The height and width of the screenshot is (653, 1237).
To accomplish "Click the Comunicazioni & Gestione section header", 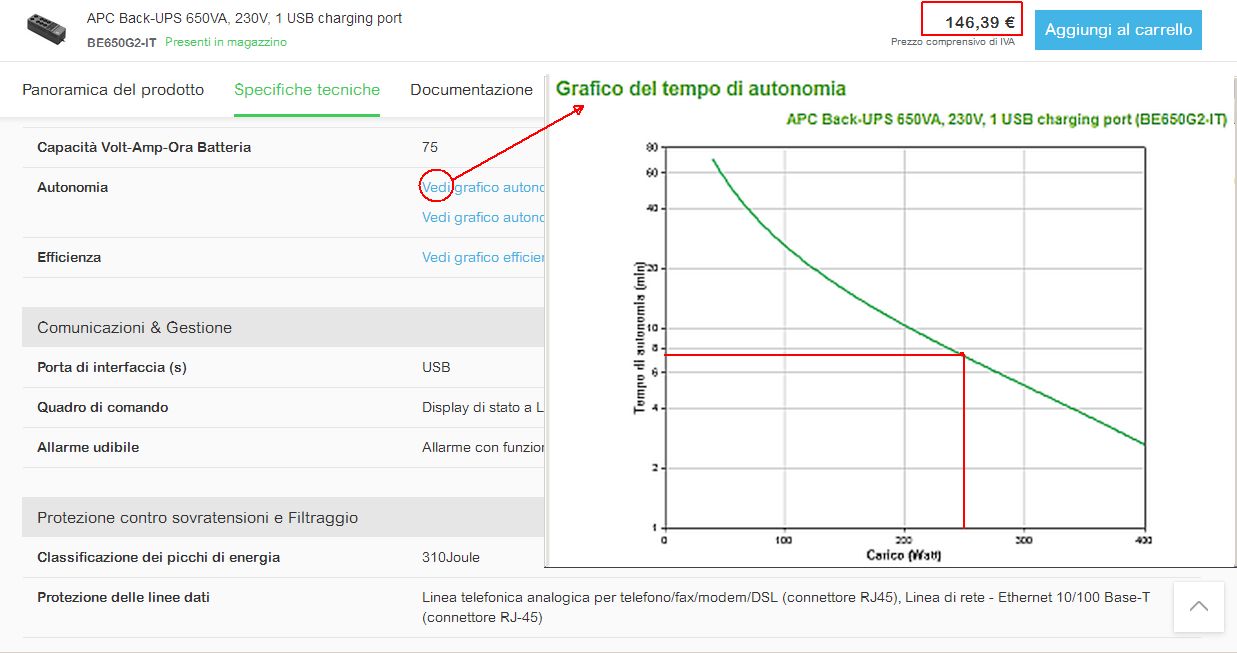I will (x=134, y=327).
